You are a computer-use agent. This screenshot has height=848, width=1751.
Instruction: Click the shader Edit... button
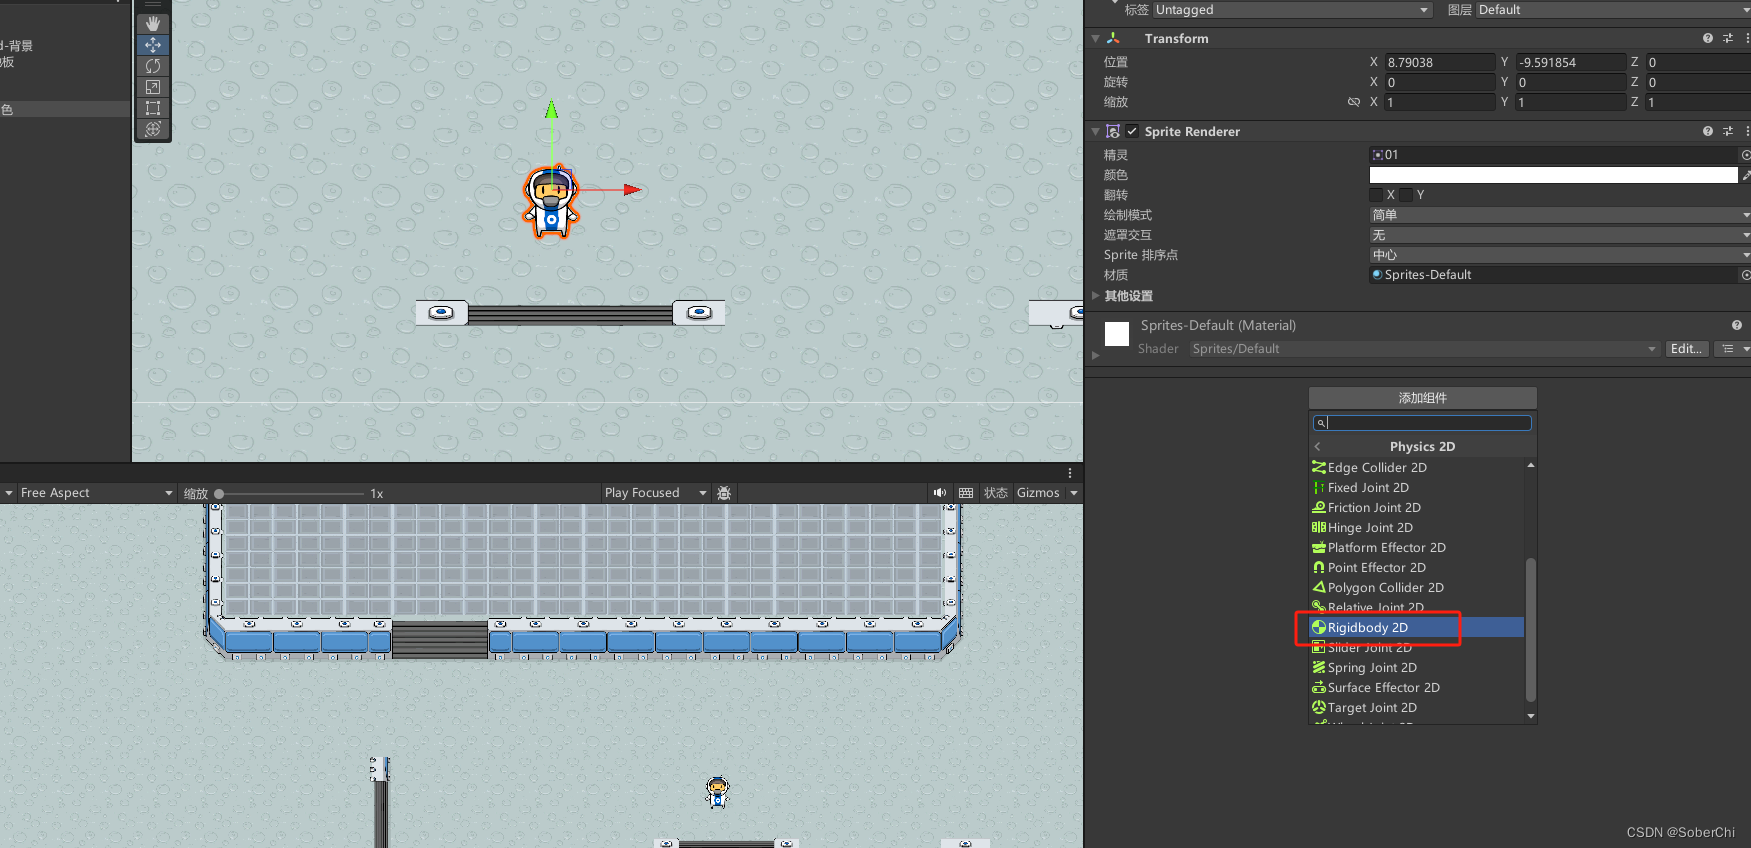[1686, 349]
